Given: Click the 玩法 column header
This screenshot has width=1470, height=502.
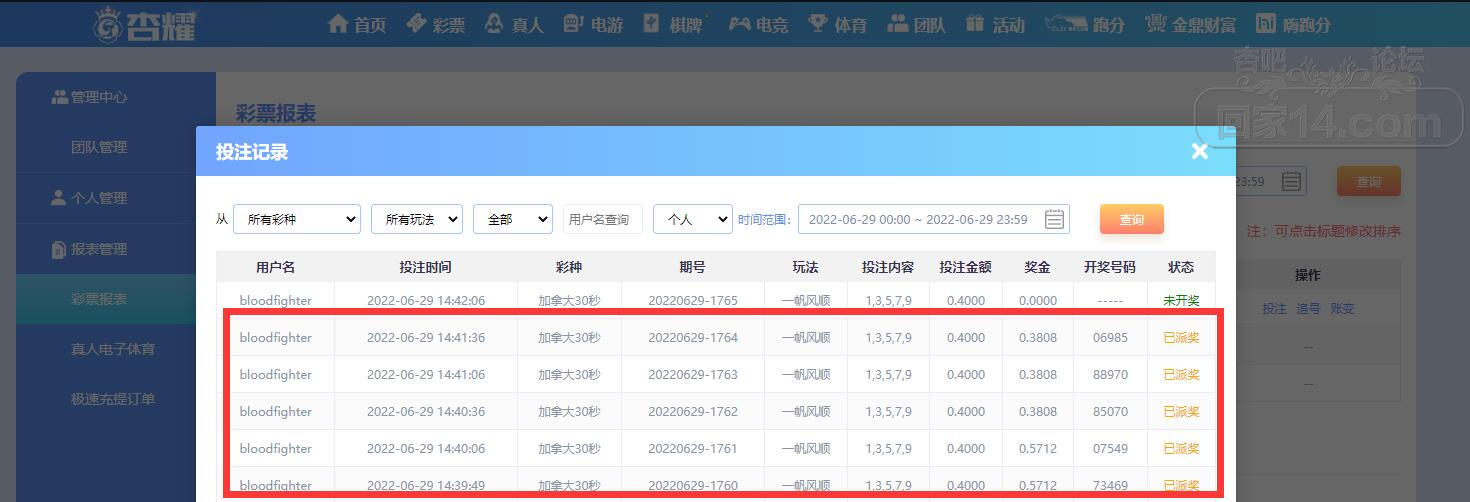Looking at the screenshot, I should pos(805,267).
